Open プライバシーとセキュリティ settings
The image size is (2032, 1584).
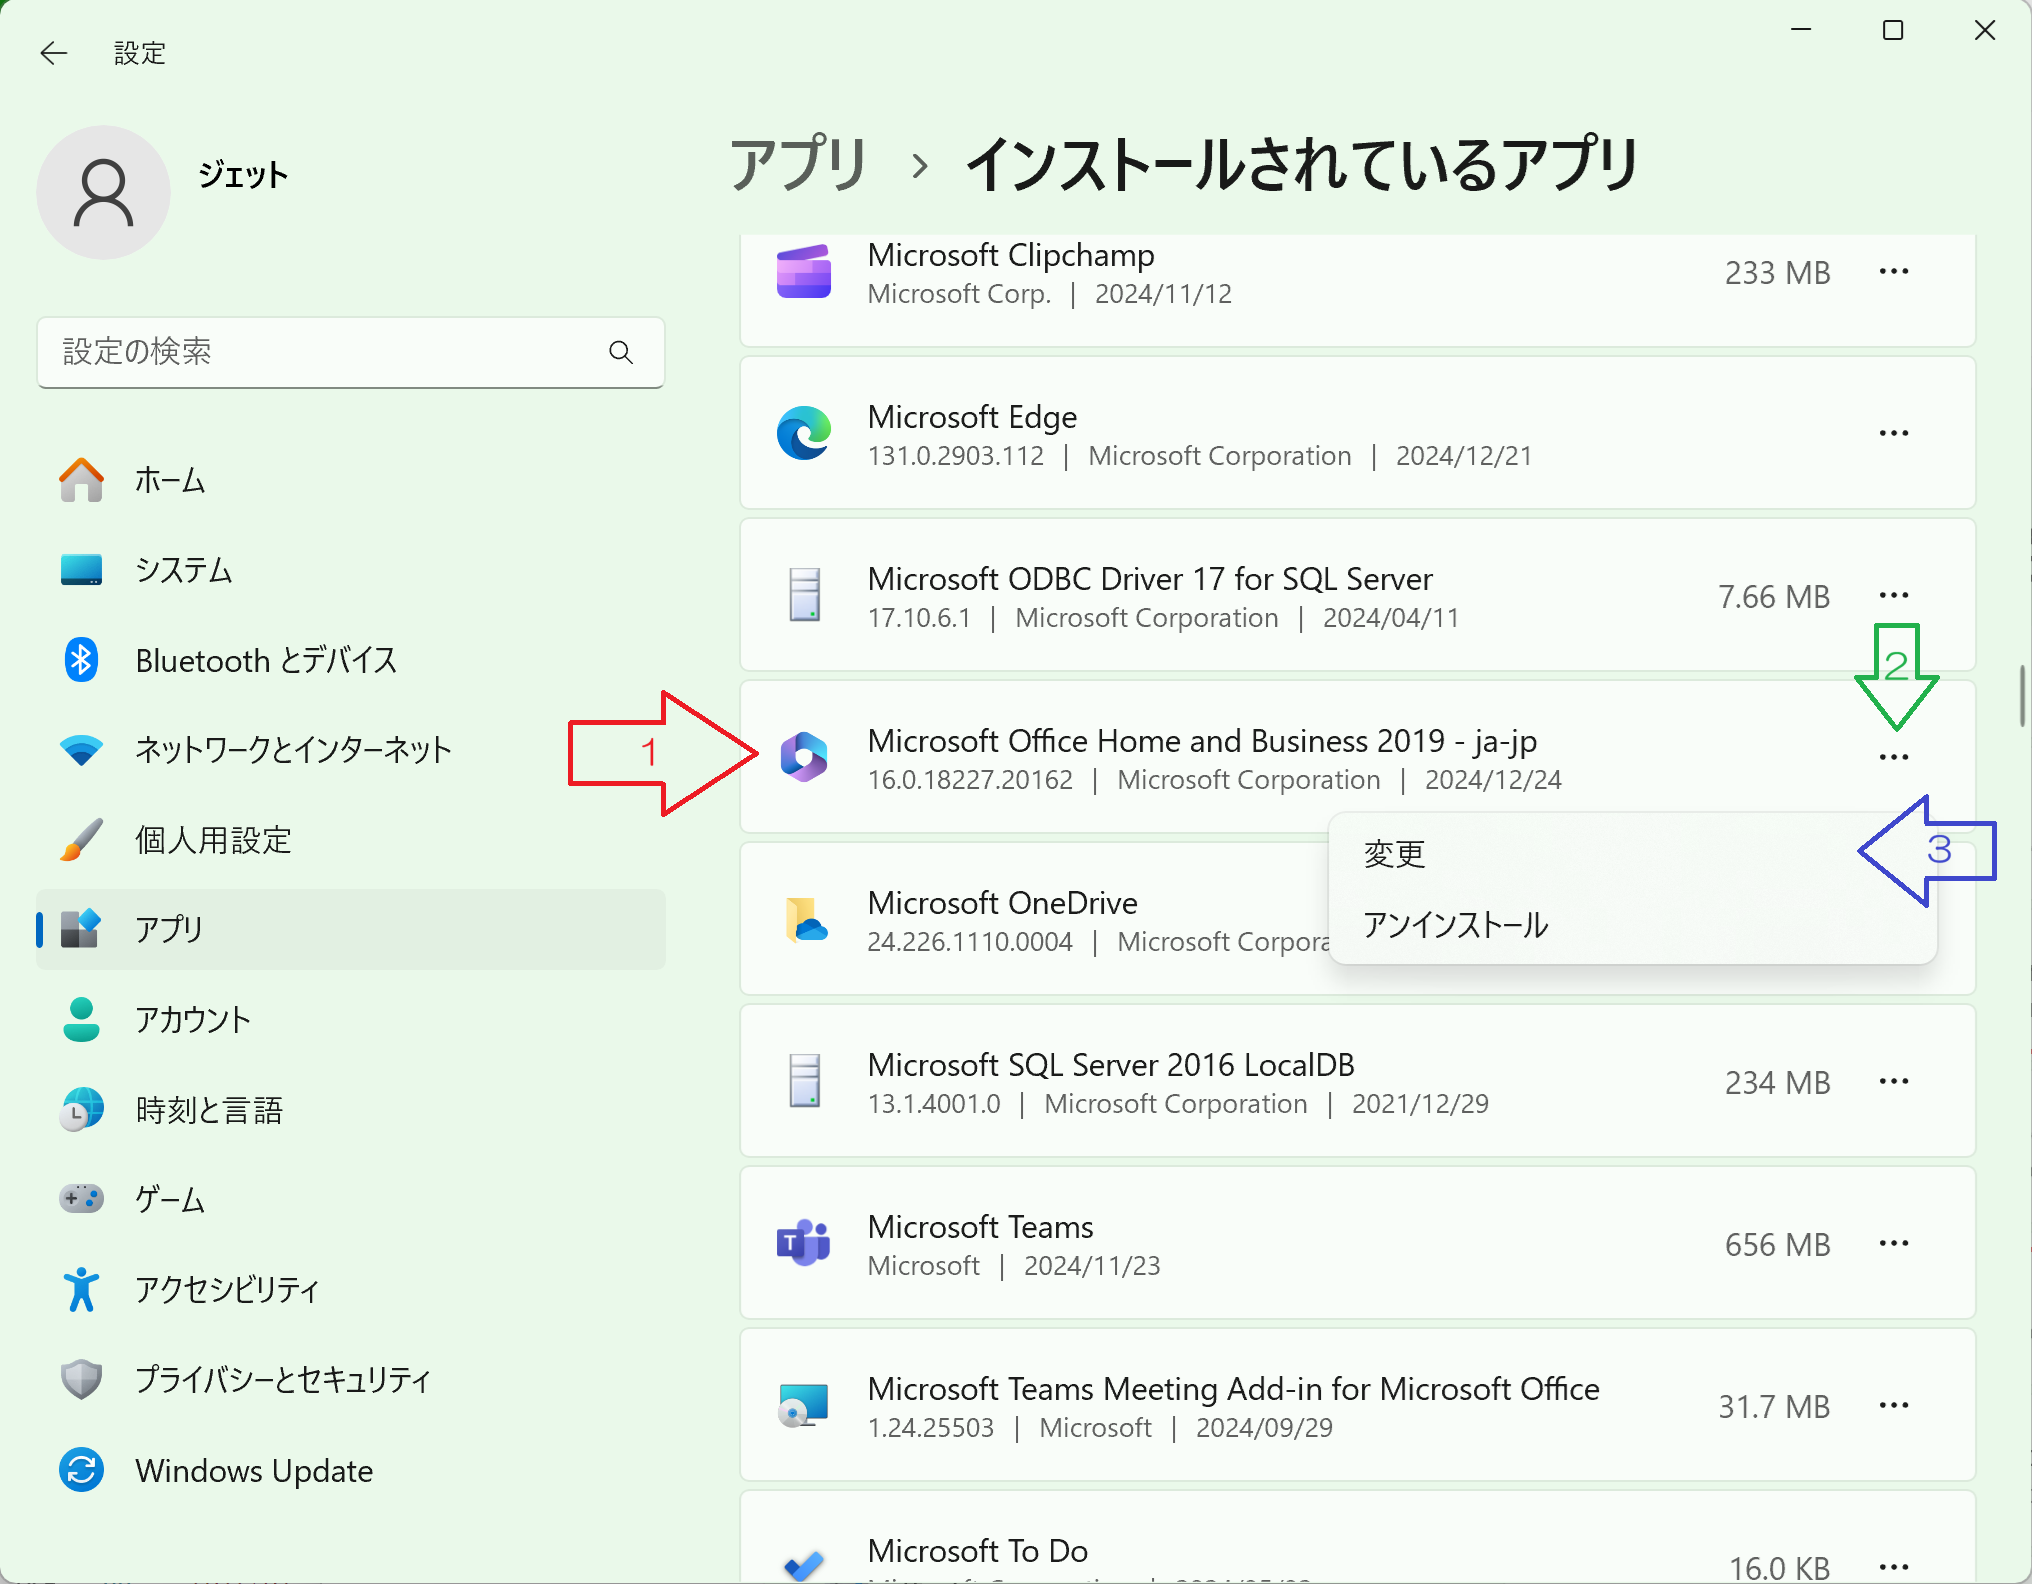point(351,1380)
